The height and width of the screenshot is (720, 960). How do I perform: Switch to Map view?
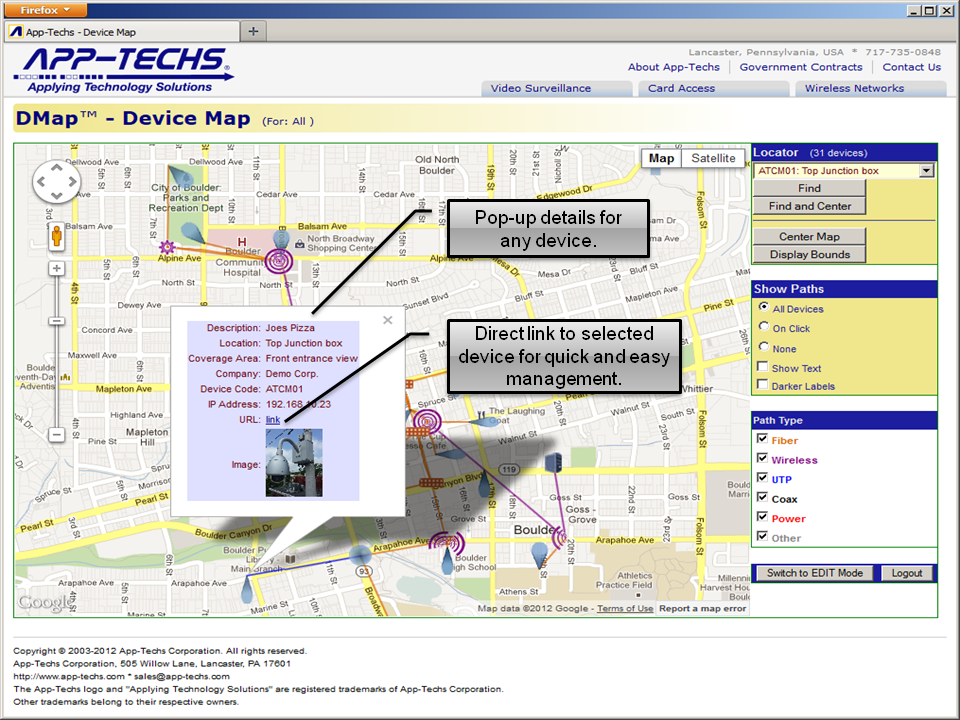pos(661,158)
